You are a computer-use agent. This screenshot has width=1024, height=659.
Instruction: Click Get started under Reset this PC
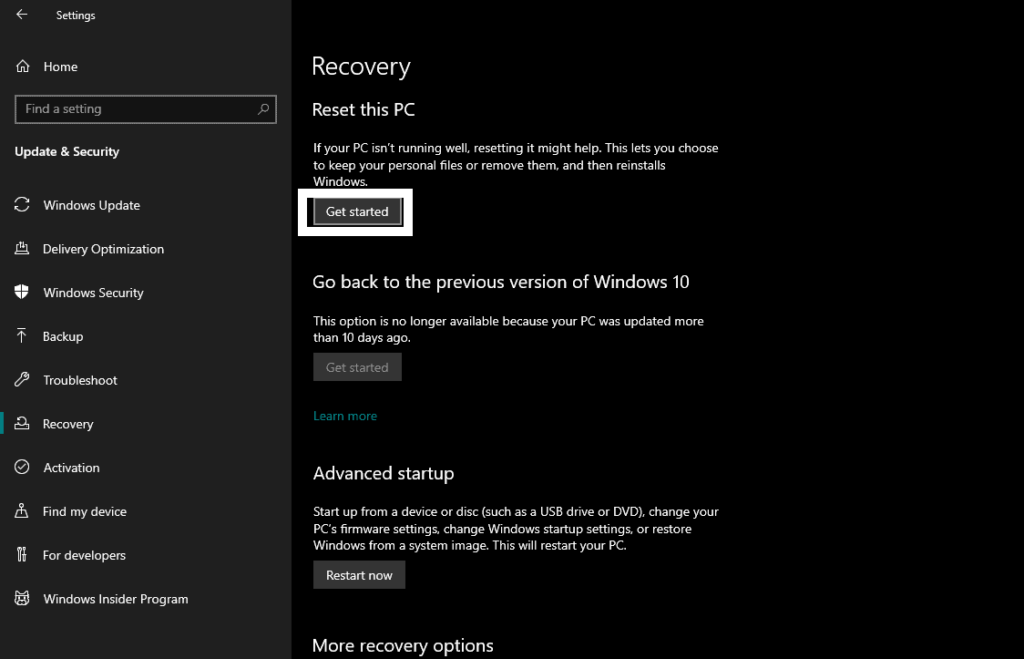357,212
